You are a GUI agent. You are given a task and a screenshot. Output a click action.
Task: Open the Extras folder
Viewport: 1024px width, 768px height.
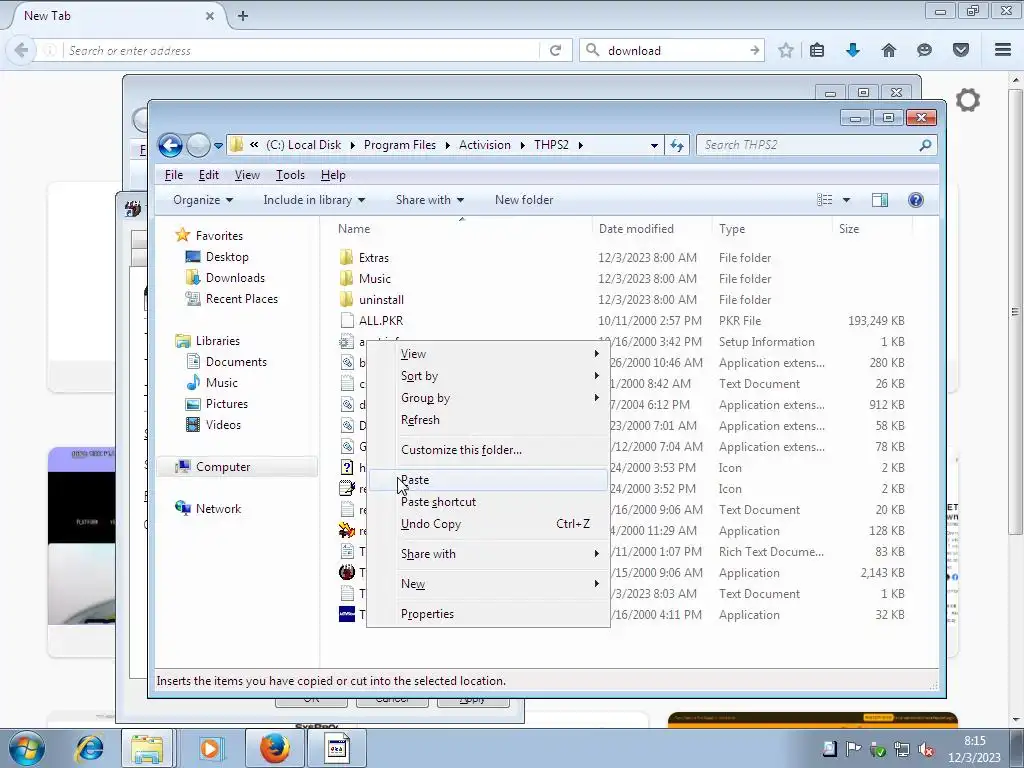374,258
